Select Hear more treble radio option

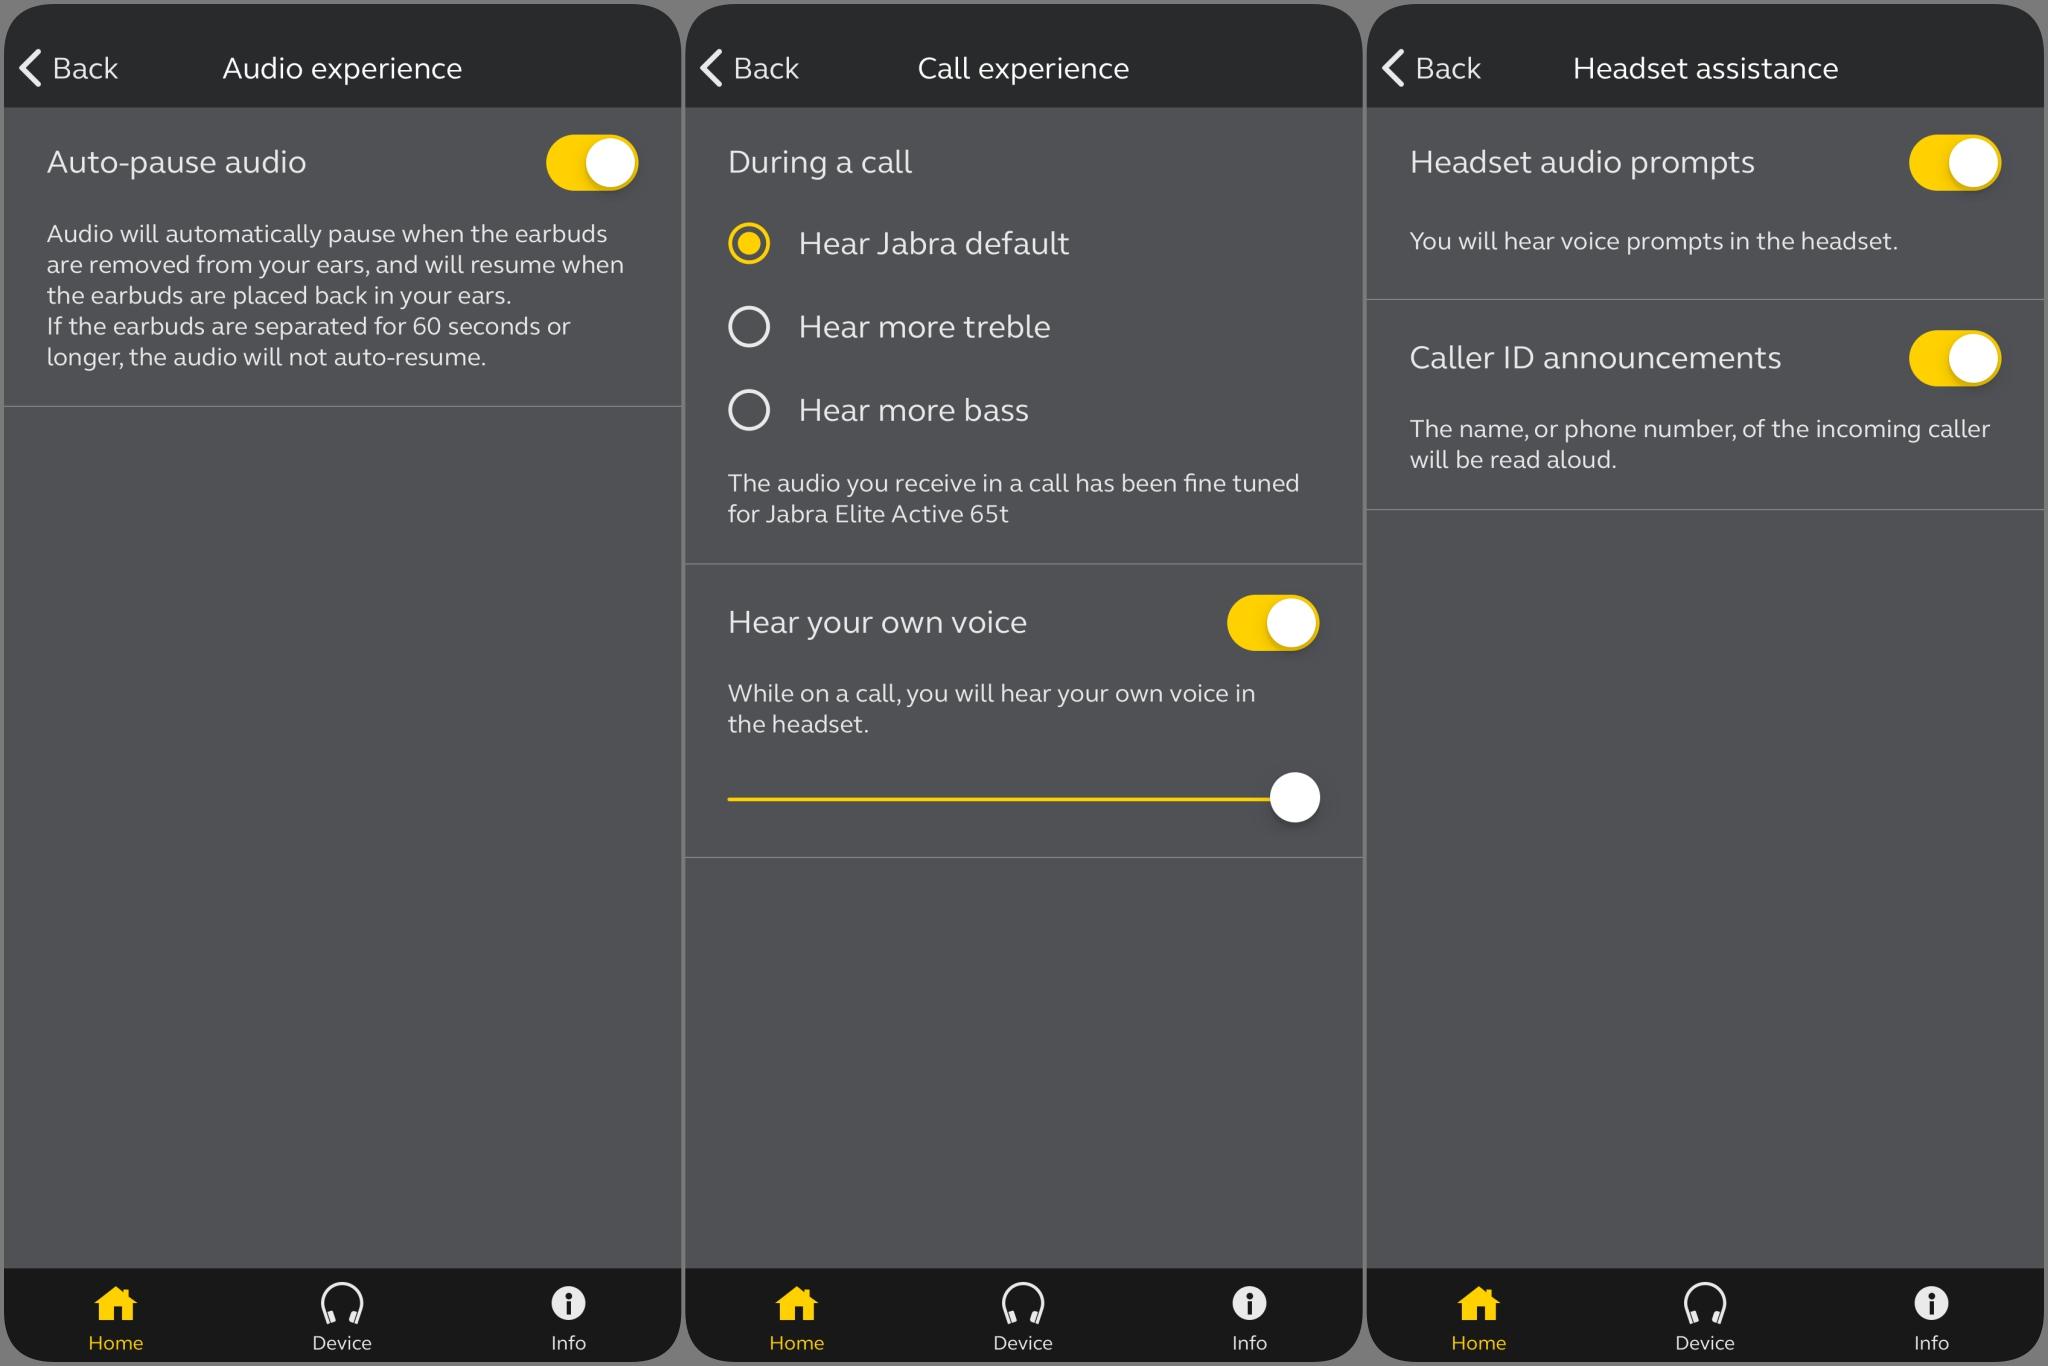tap(749, 326)
